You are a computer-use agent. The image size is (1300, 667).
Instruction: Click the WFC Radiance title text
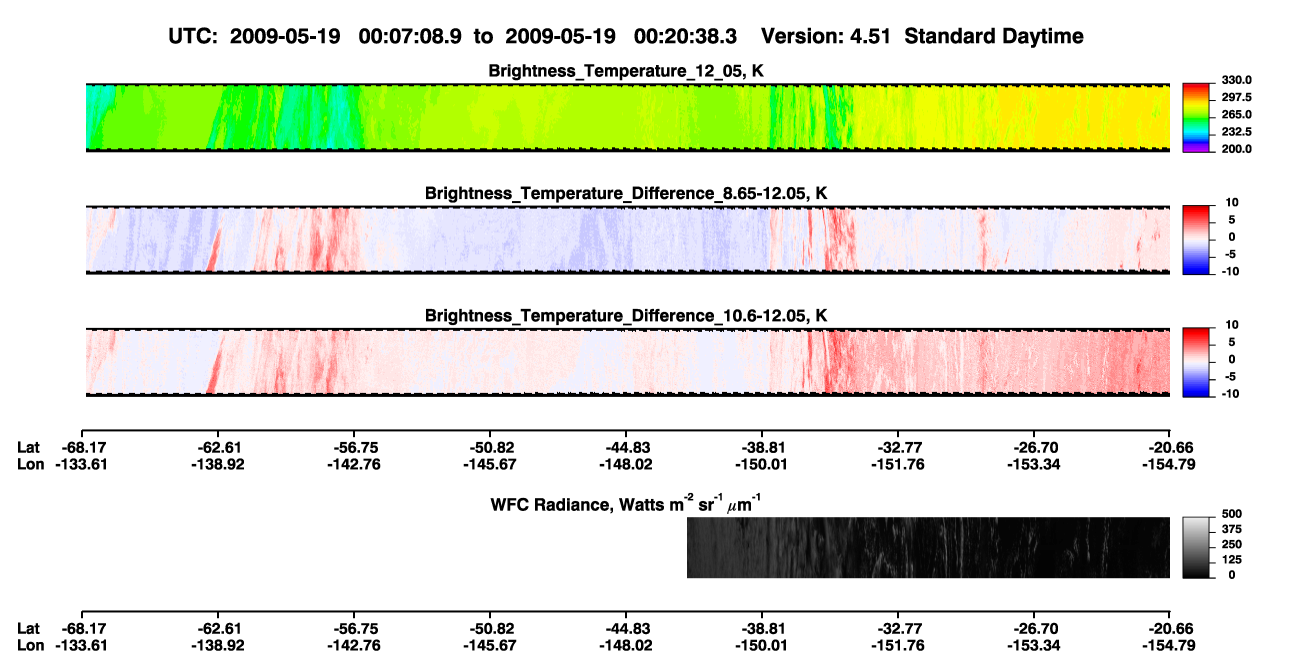(629, 503)
